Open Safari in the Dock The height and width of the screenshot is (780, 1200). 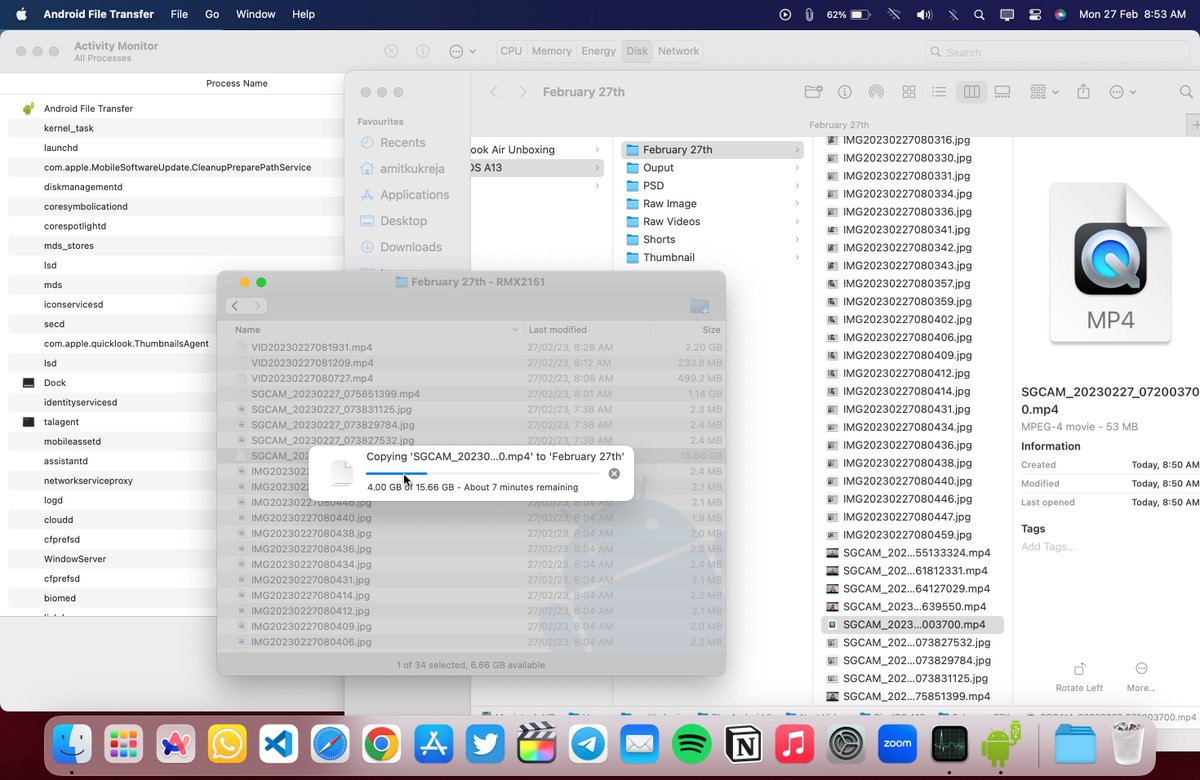tap(330, 744)
